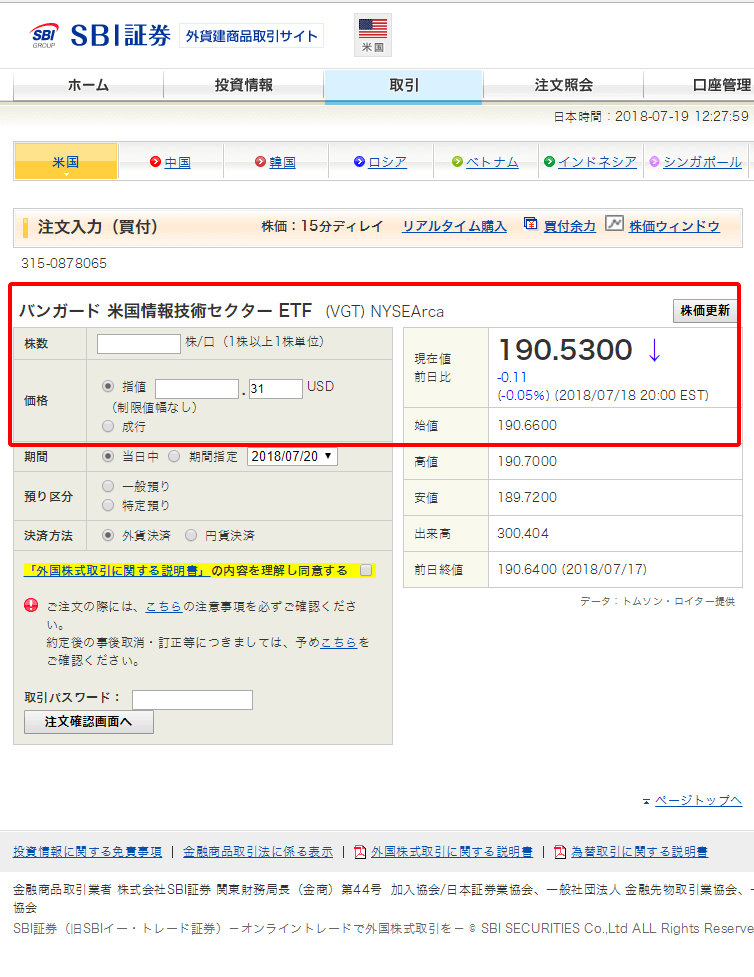
Task: Select the 当日中 period radio
Action: 108,456
